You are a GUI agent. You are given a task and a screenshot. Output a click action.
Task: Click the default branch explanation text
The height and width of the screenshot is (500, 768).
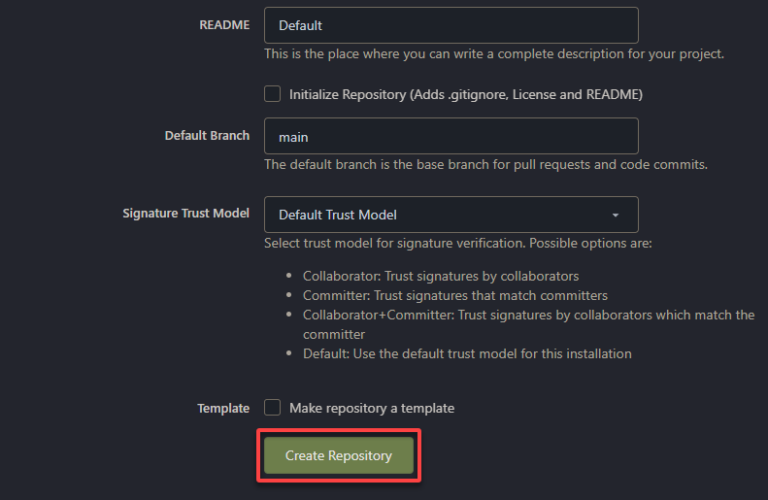click(x=486, y=165)
